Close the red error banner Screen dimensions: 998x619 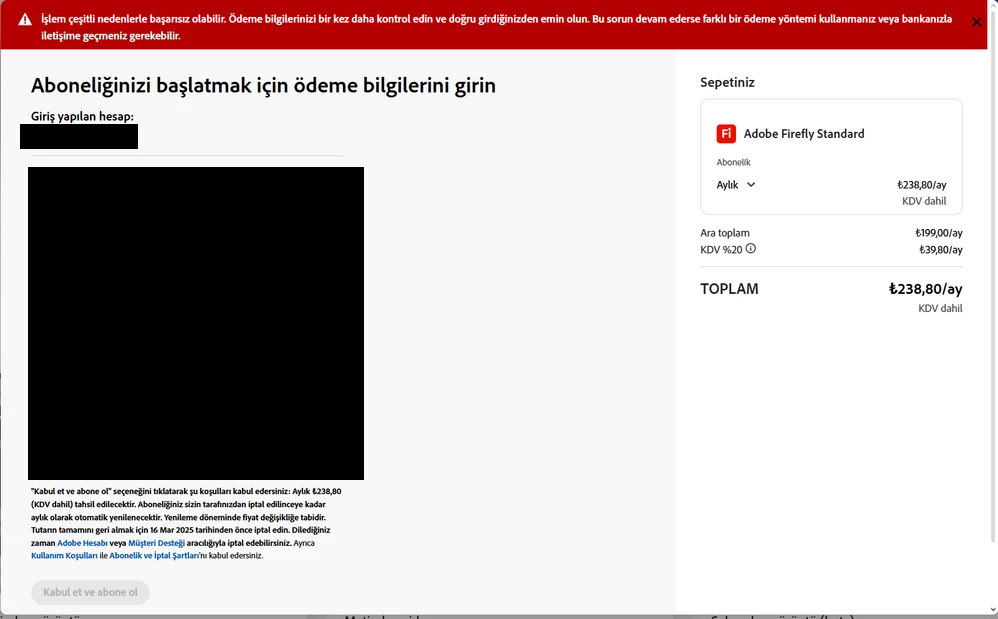[976, 22]
